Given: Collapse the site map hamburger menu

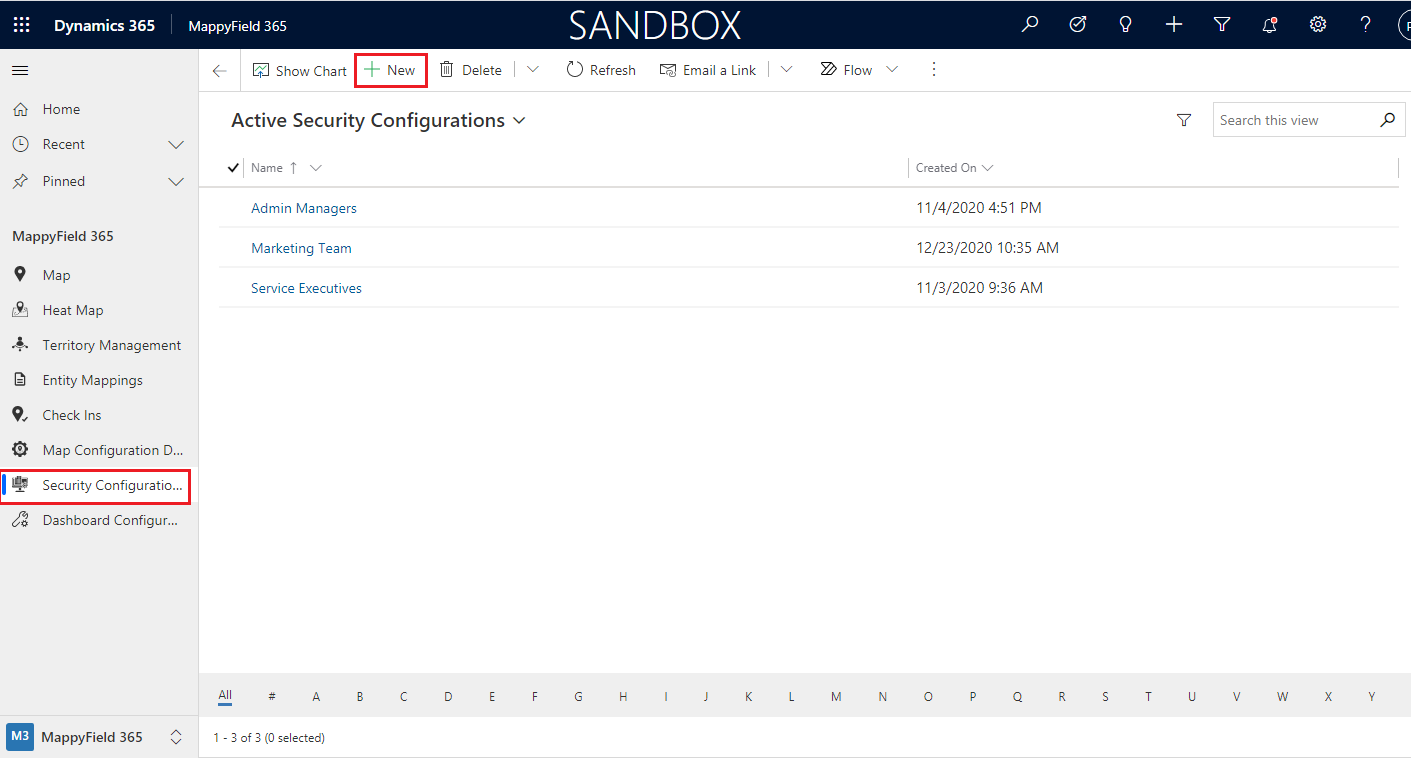Looking at the screenshot, I should coord(20,70).
